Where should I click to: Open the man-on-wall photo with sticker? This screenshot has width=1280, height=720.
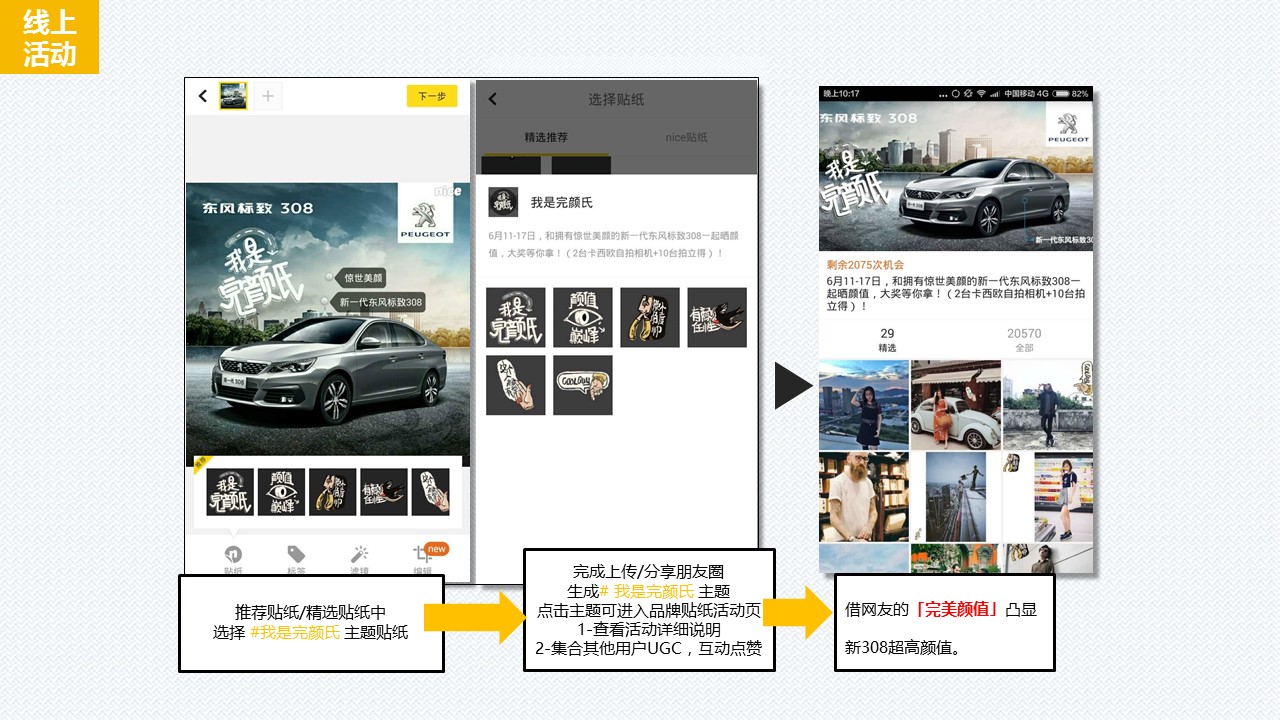coord(1048,405)
